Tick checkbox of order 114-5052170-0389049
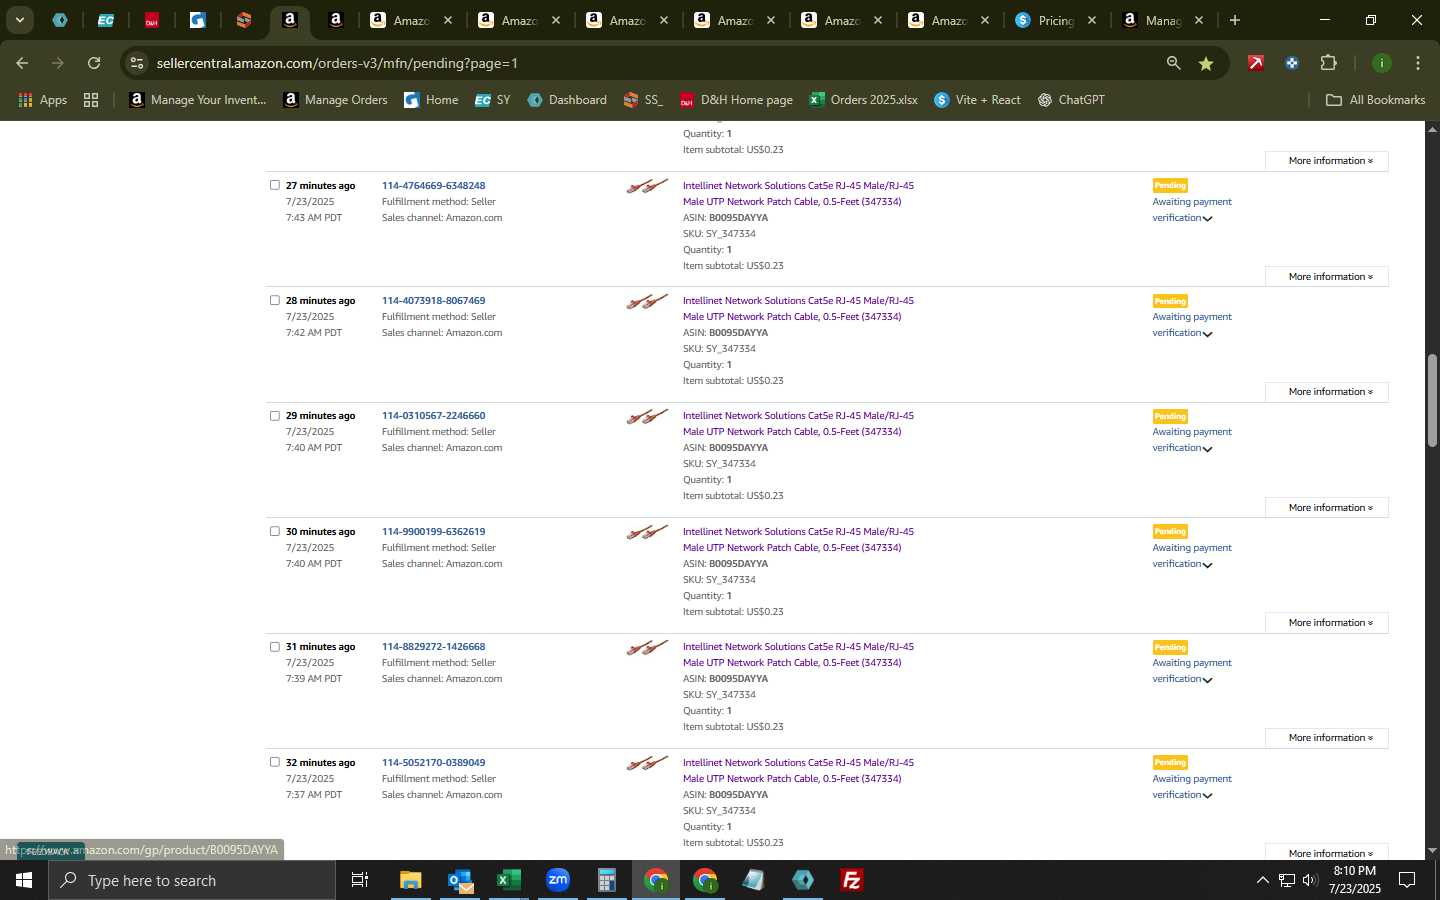 [275, 762]
